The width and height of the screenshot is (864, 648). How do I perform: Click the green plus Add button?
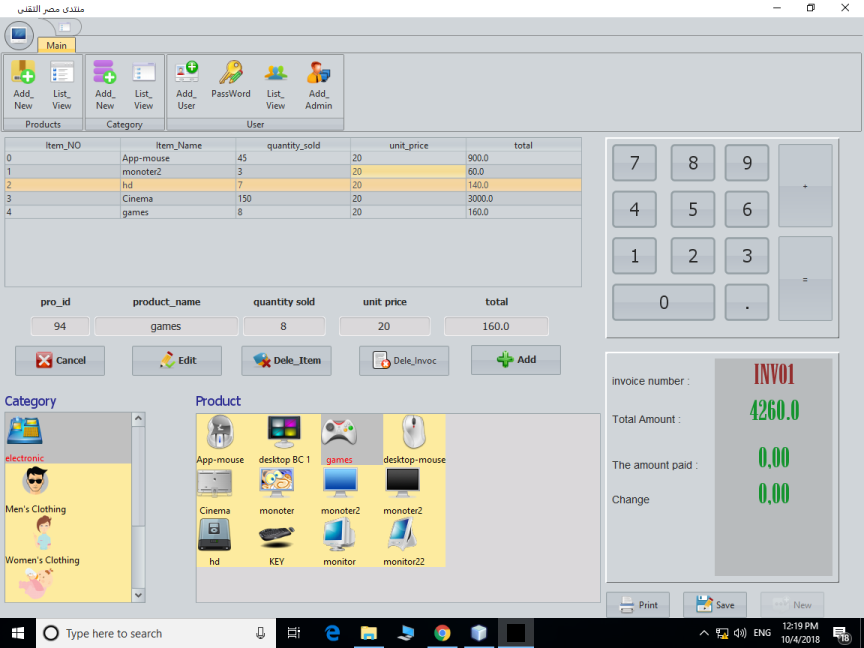(516, 360)
